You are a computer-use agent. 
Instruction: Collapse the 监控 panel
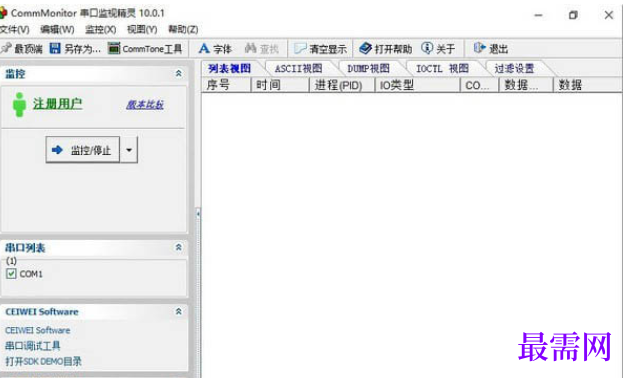tap(178, 73)
